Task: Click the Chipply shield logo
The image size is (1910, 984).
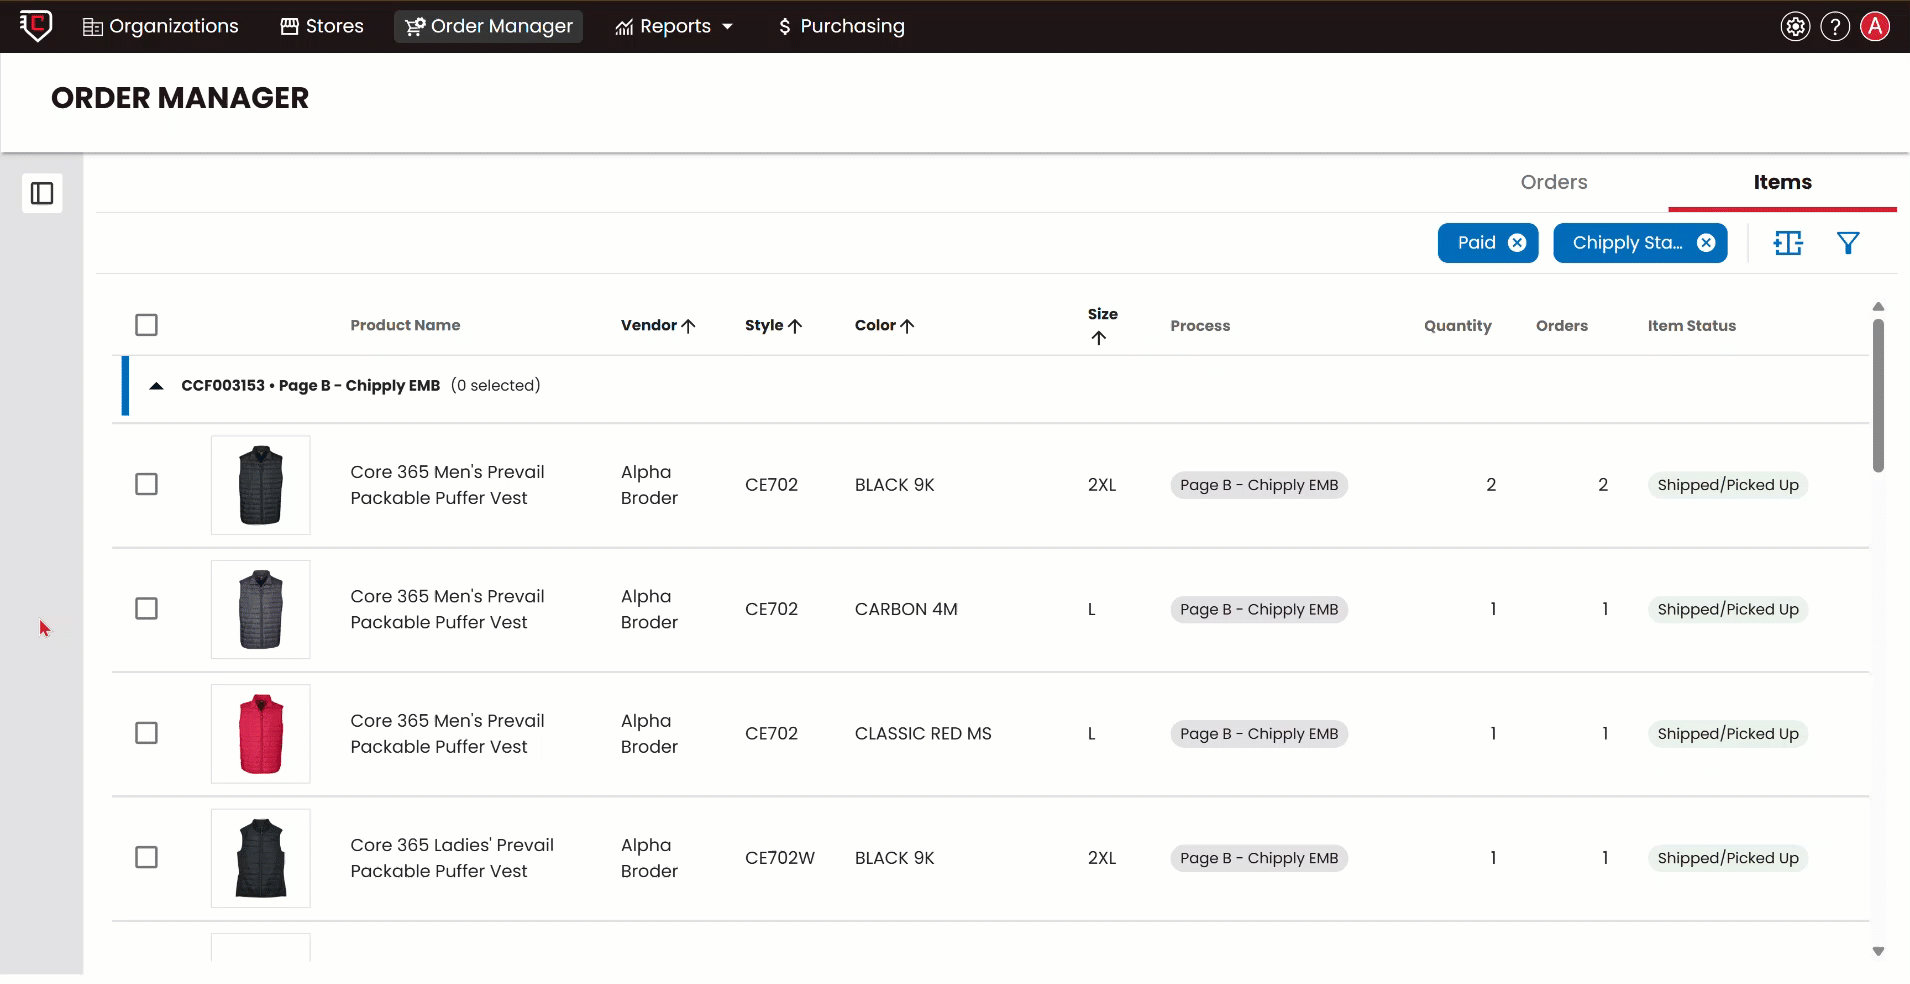Action: tap(36, 25)
